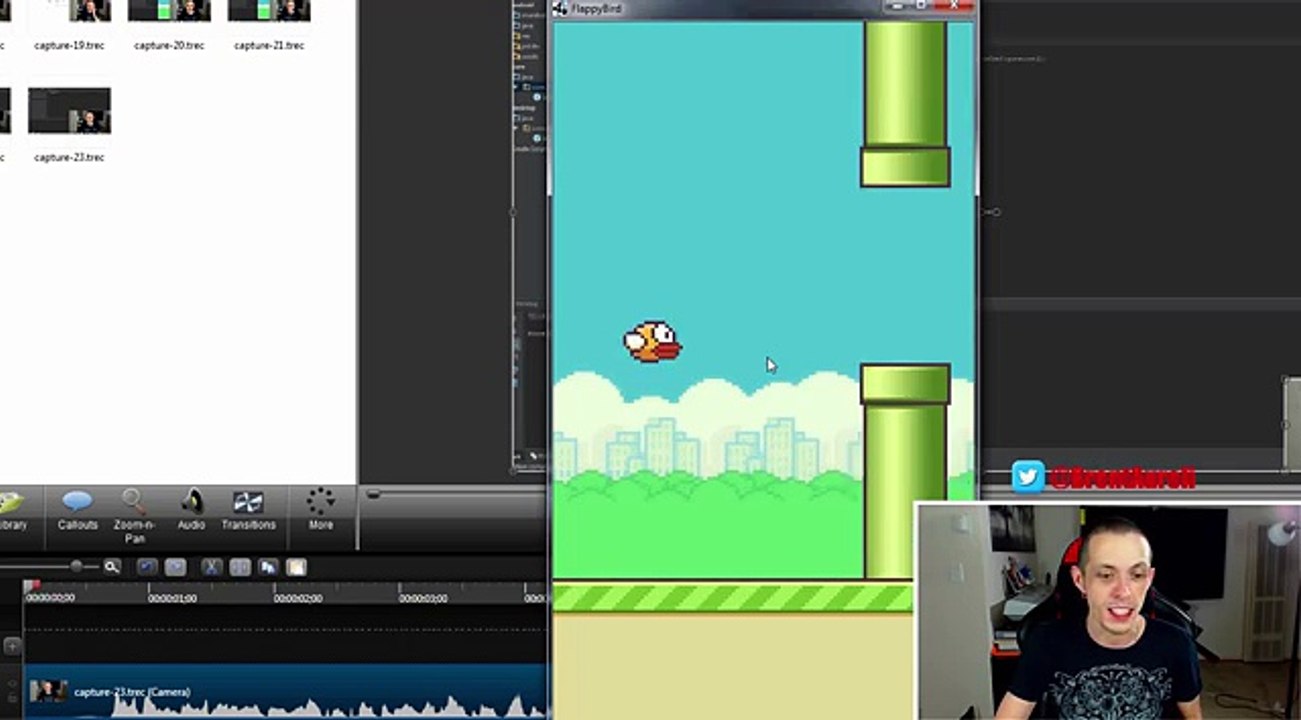The image size is (1301, 720).
Task: Click the timeline zoom magnifier icon
Action: click(112, 567)
